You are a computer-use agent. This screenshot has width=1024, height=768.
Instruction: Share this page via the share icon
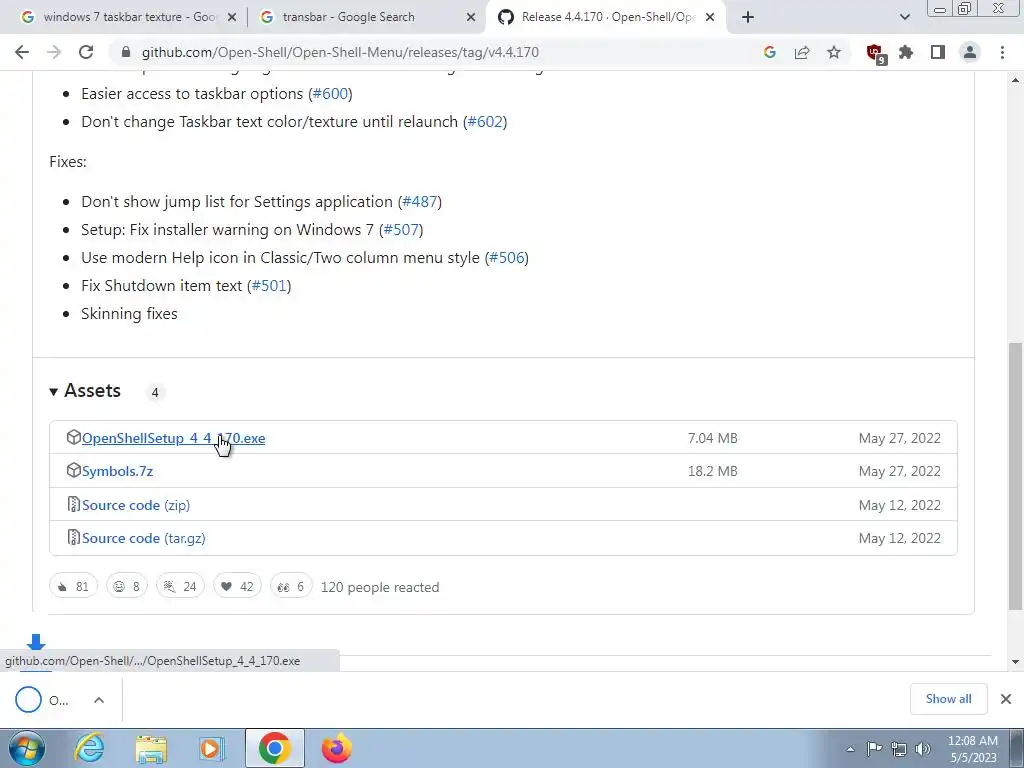pyautogui.click(x=802, y=52)
